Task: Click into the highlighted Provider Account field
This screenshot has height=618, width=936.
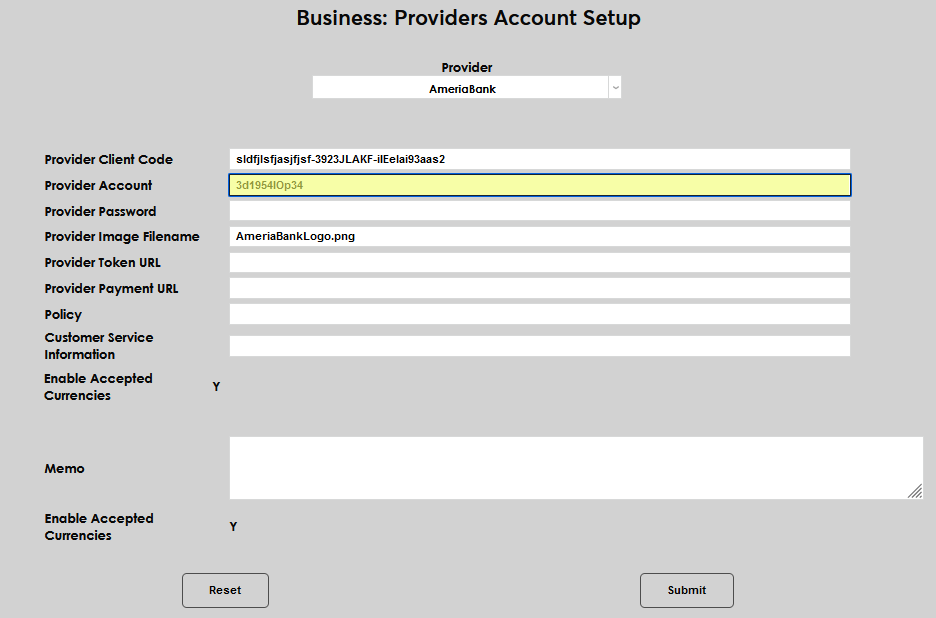Action: (539, 185)
